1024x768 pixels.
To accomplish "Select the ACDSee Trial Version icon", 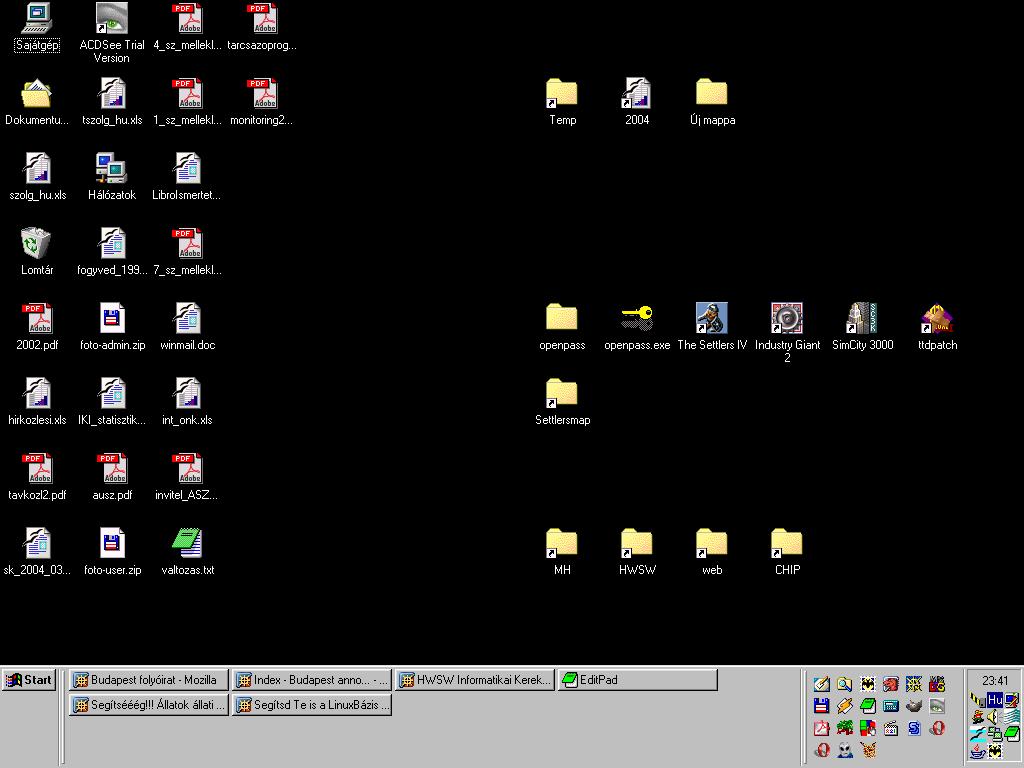I will click(x=112, y=19).
